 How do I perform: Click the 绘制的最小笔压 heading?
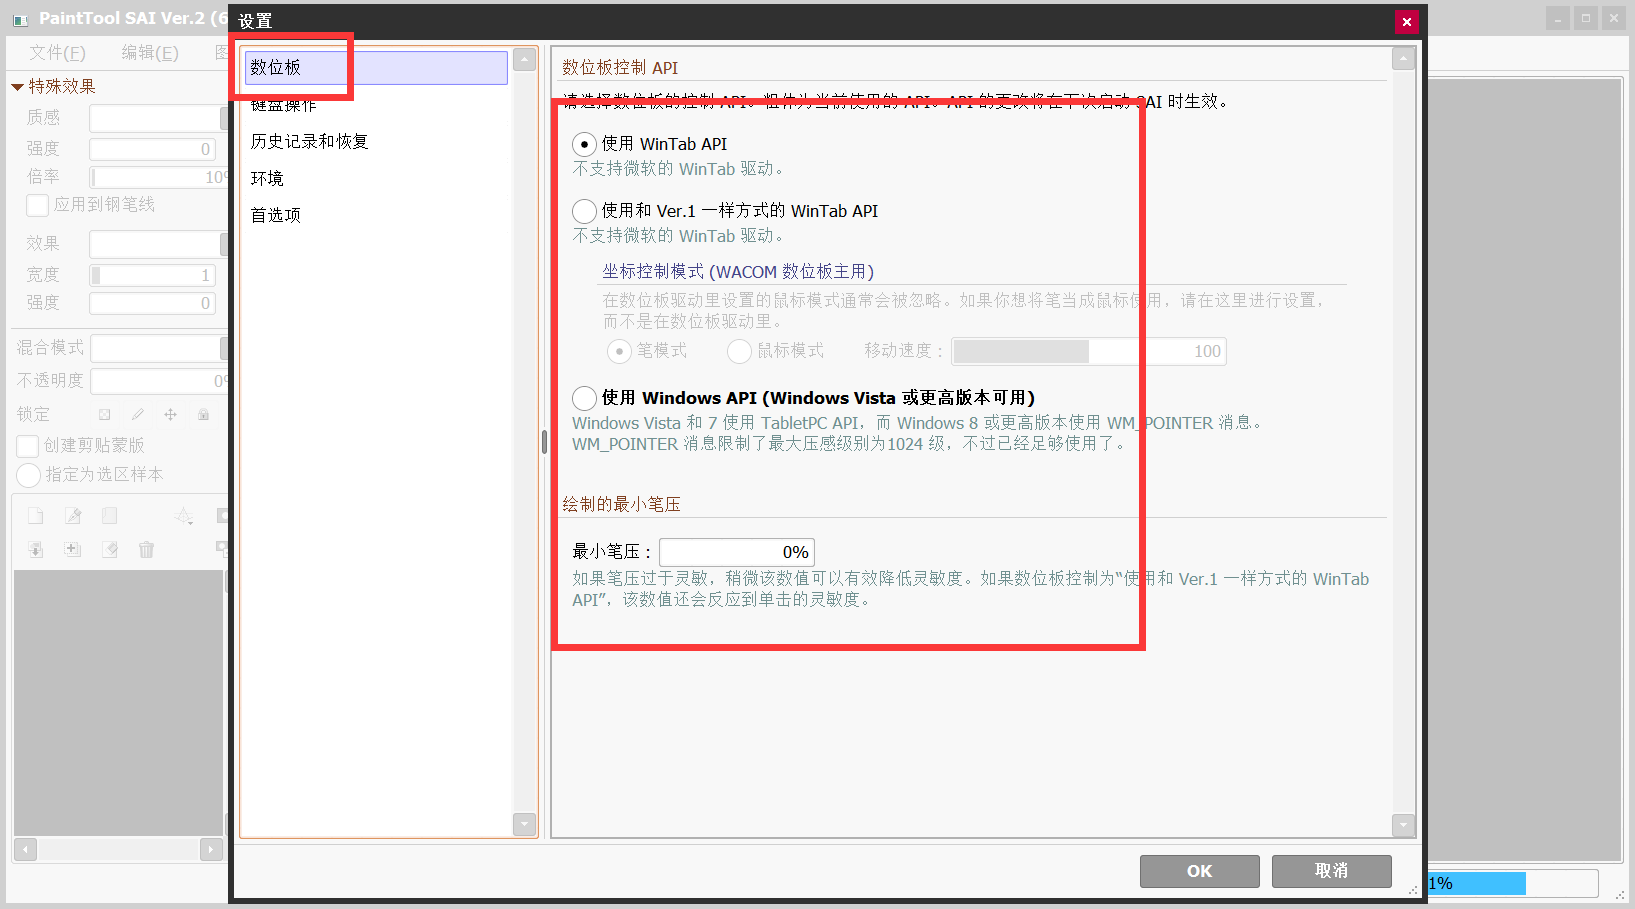621,504
